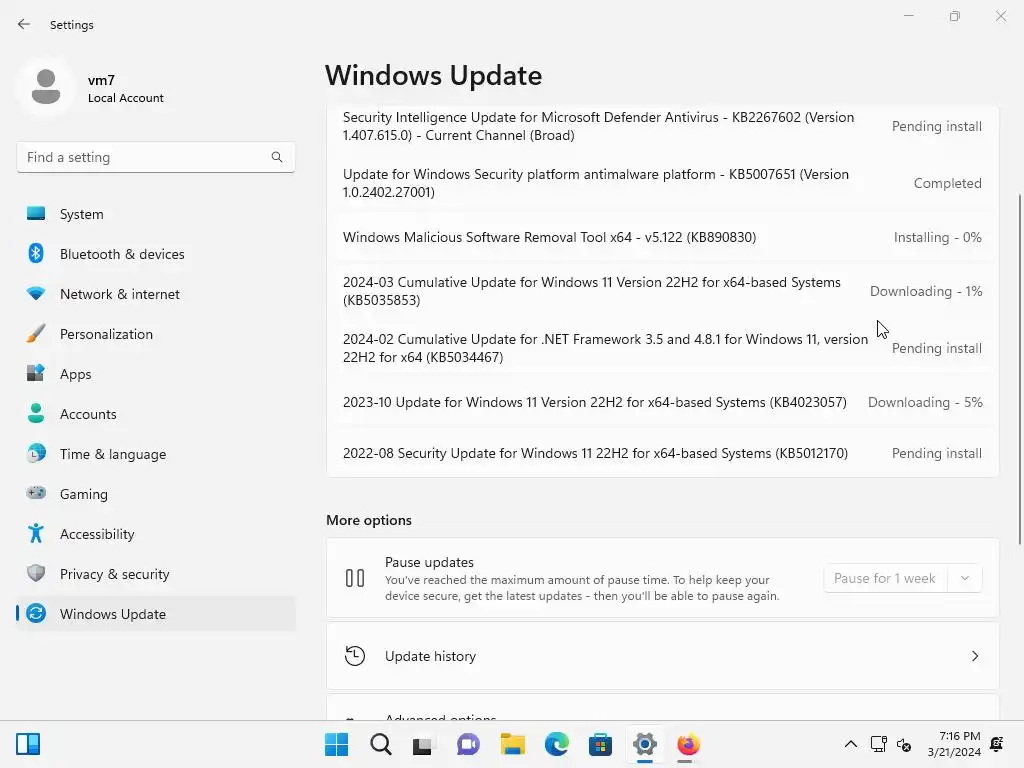The width and height of the screenshot is (1024, 768).
Task: Open the Windows Start button
Action: (x=336, y=744)
